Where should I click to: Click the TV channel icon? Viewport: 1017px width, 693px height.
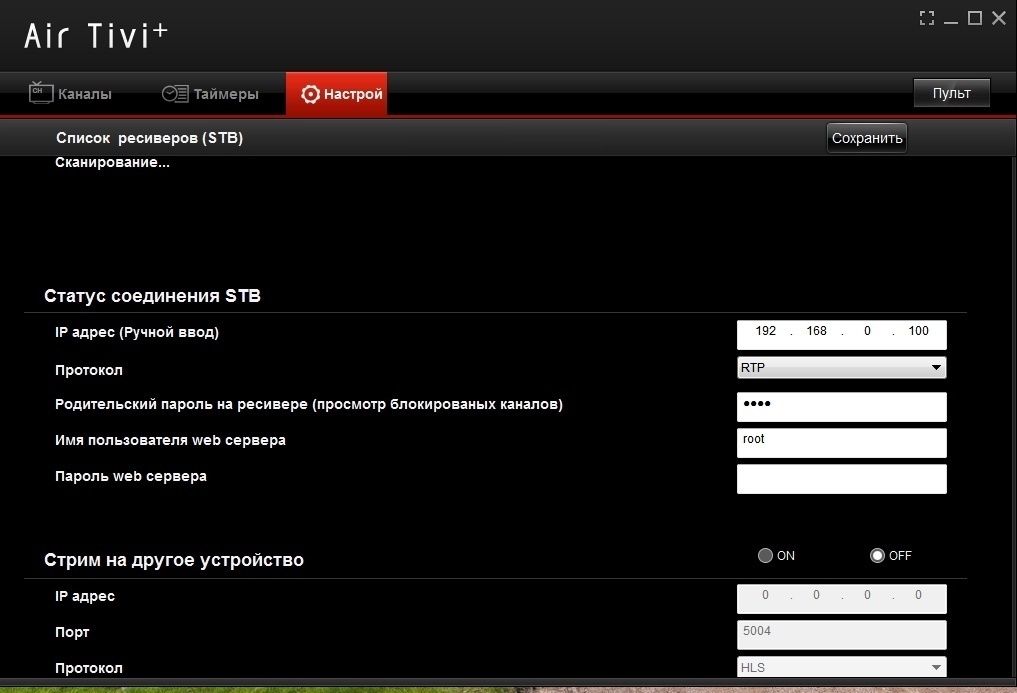pos(41,93)
